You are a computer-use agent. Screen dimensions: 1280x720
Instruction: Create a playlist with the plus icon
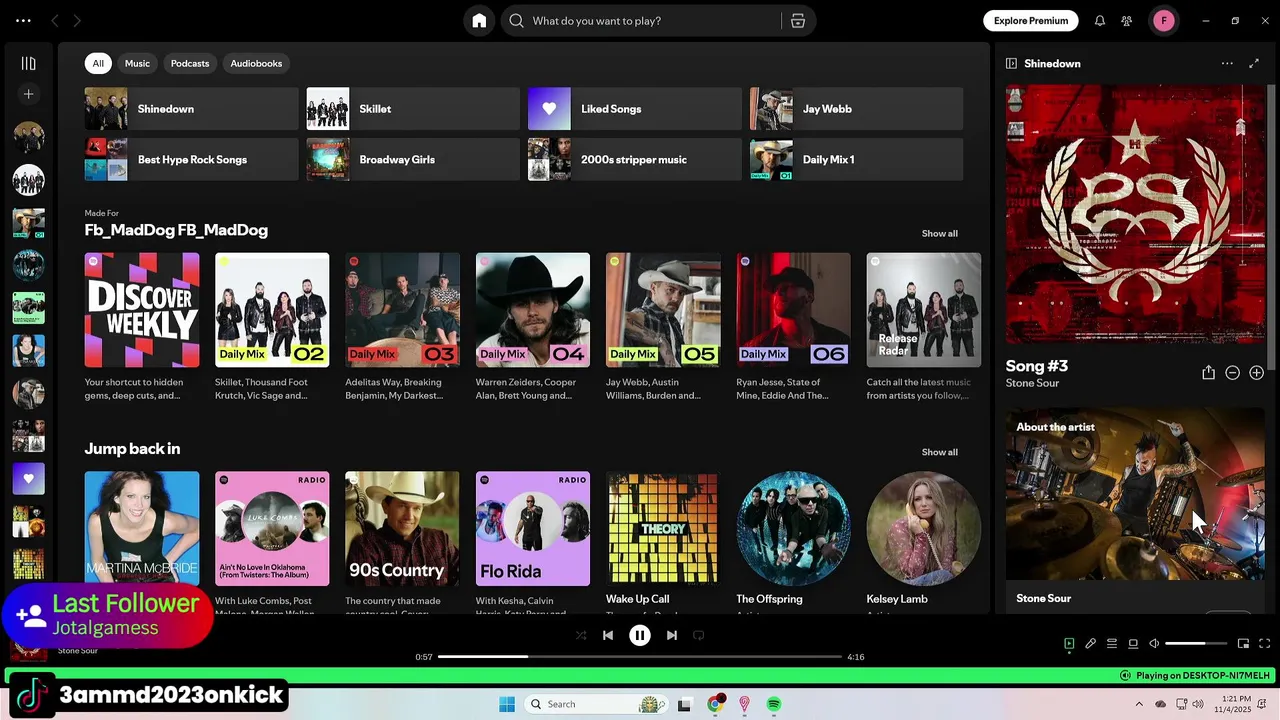tap(29, 94)
